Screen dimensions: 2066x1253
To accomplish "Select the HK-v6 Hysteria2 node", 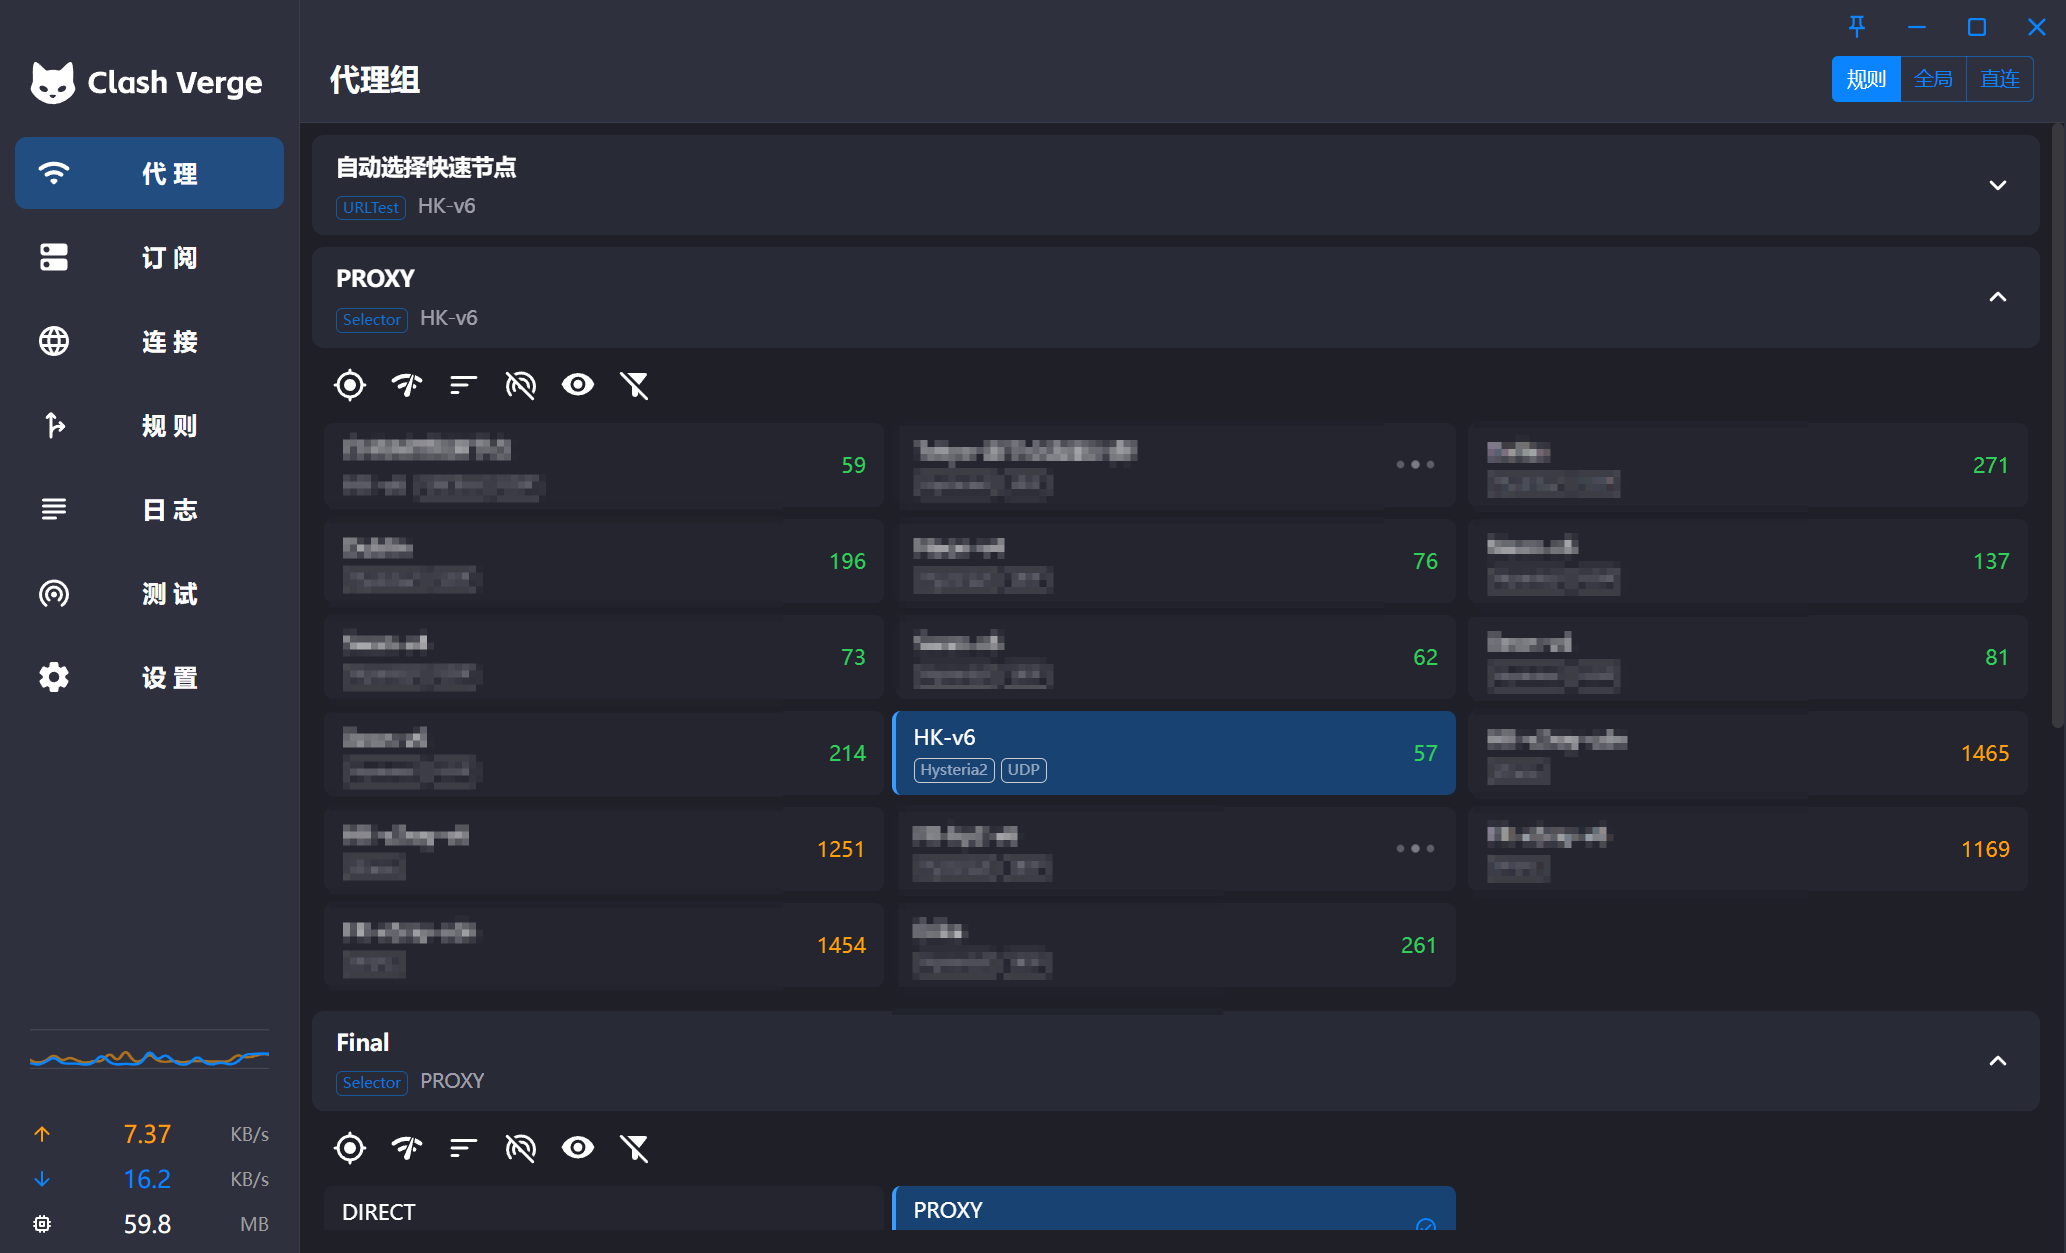I will 1173,753.
